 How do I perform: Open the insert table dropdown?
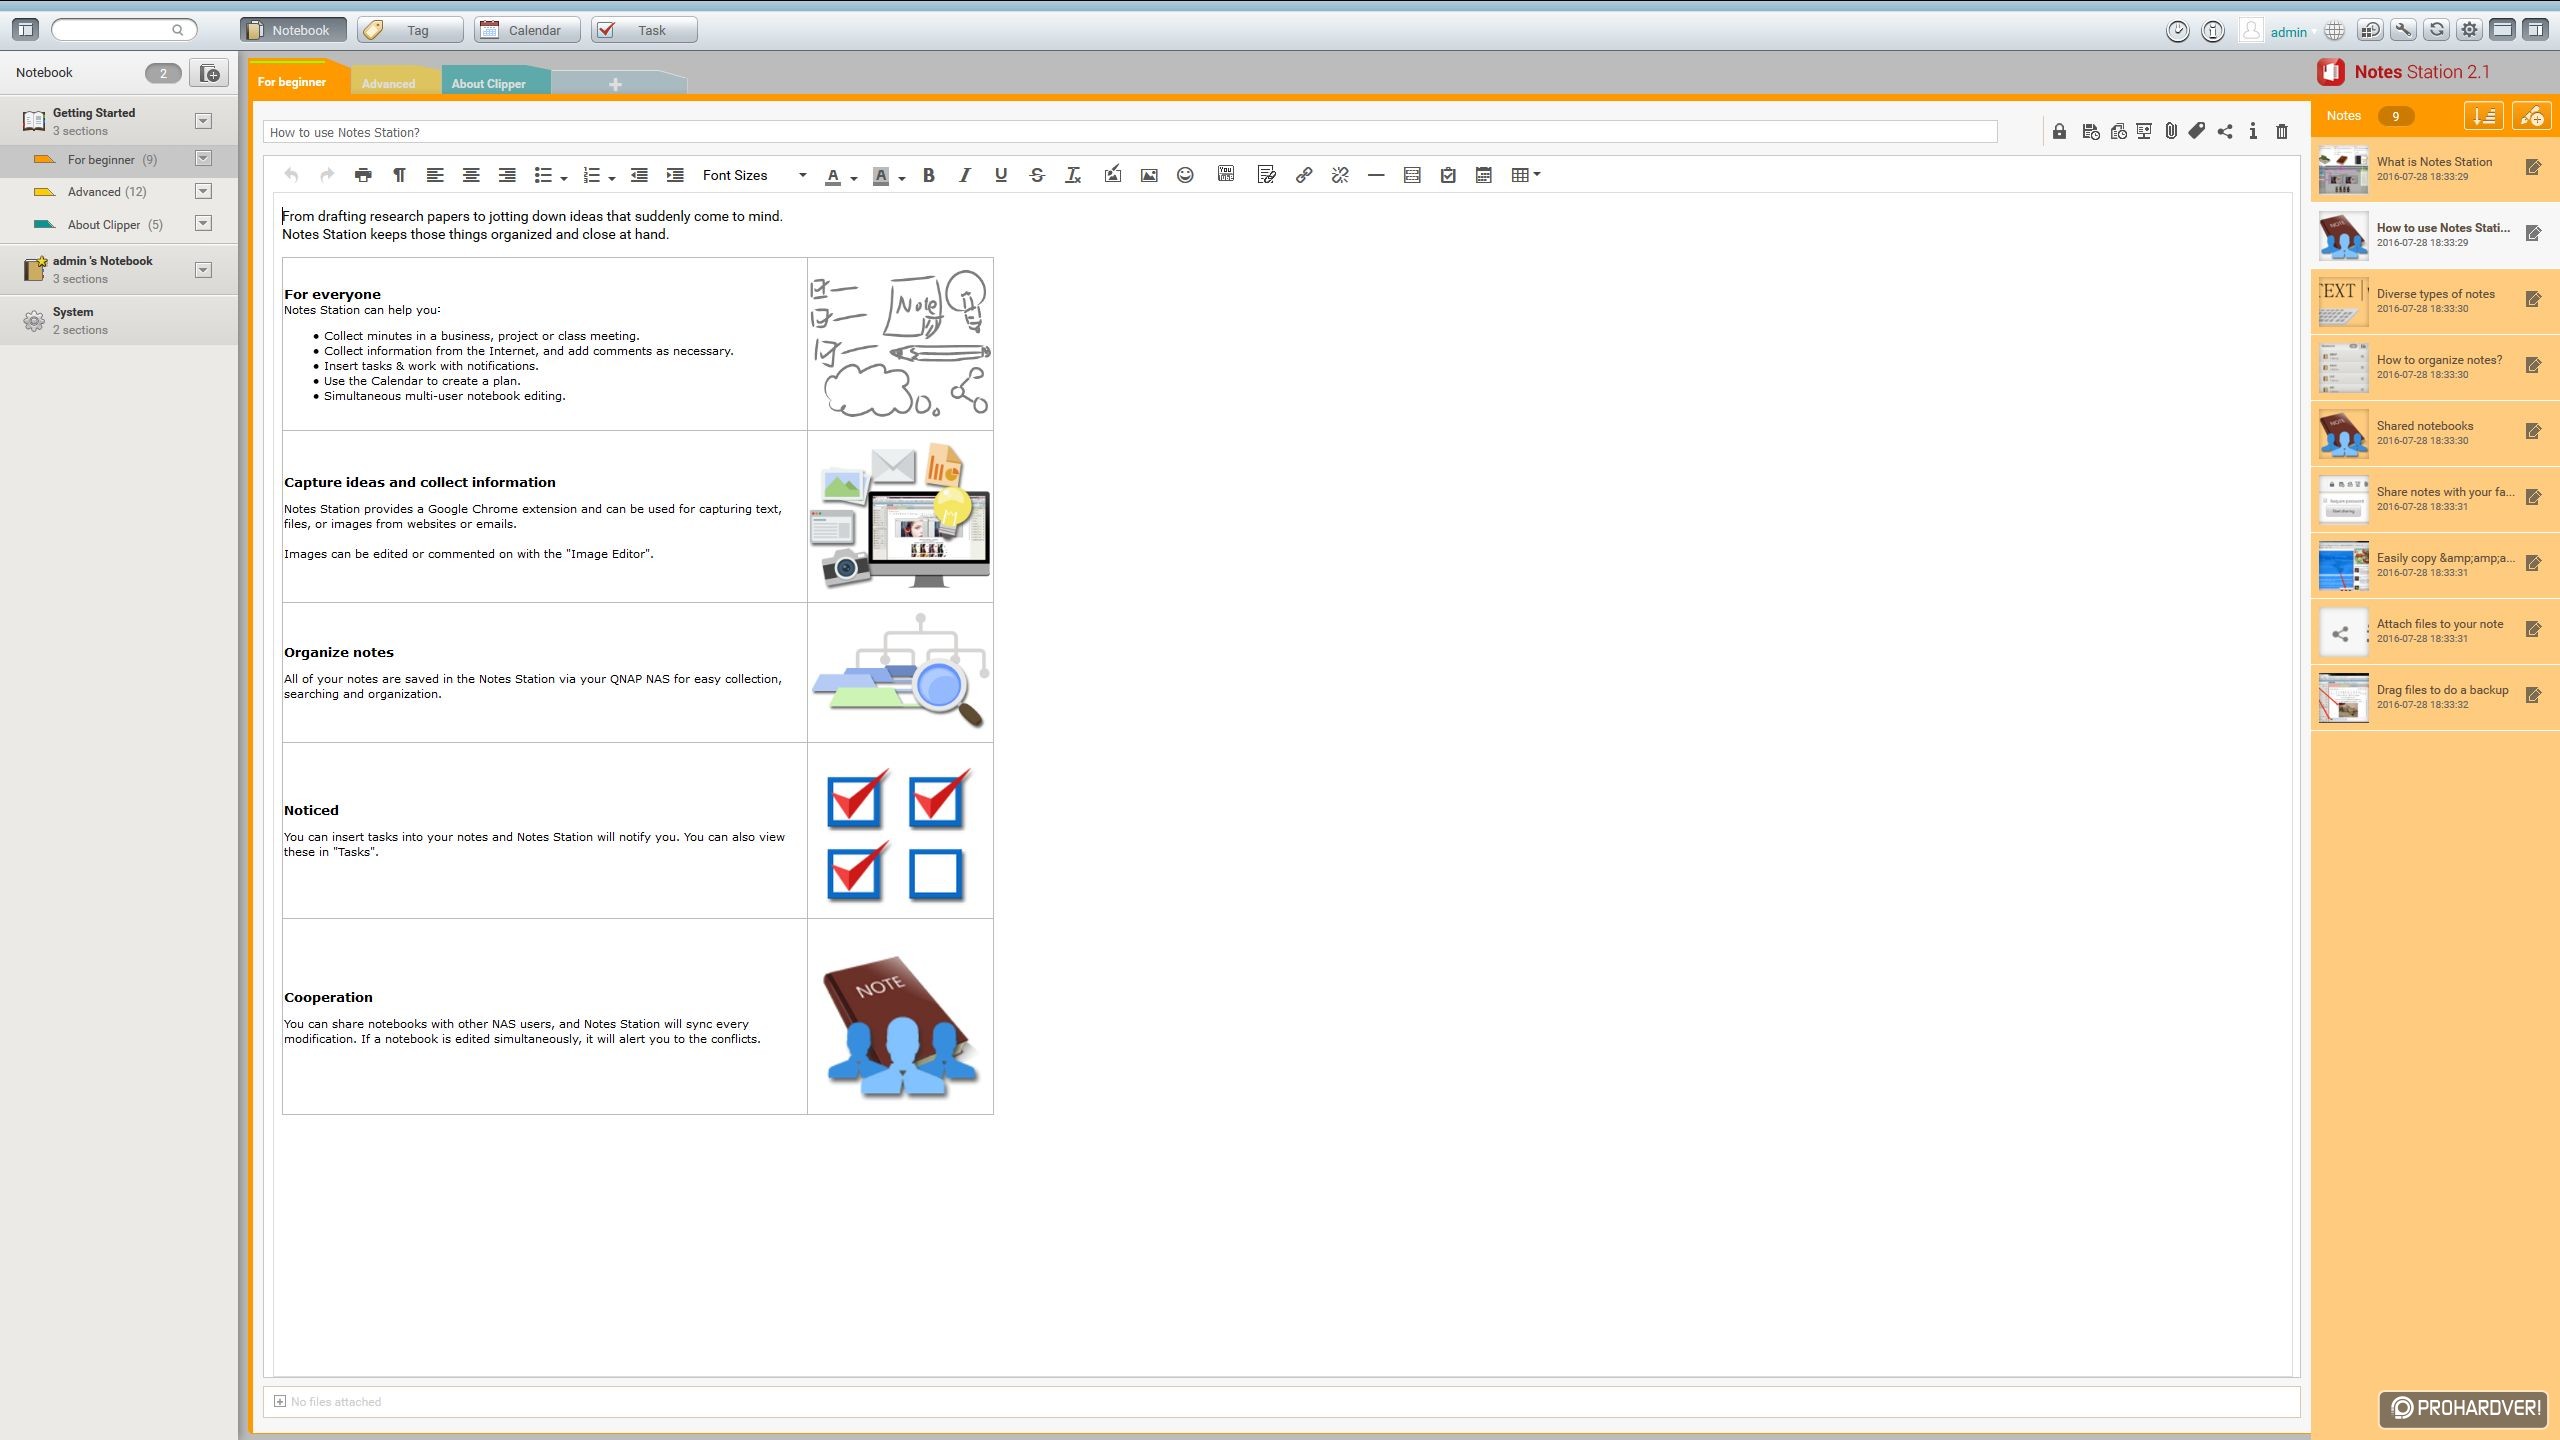click(1526, 175)
